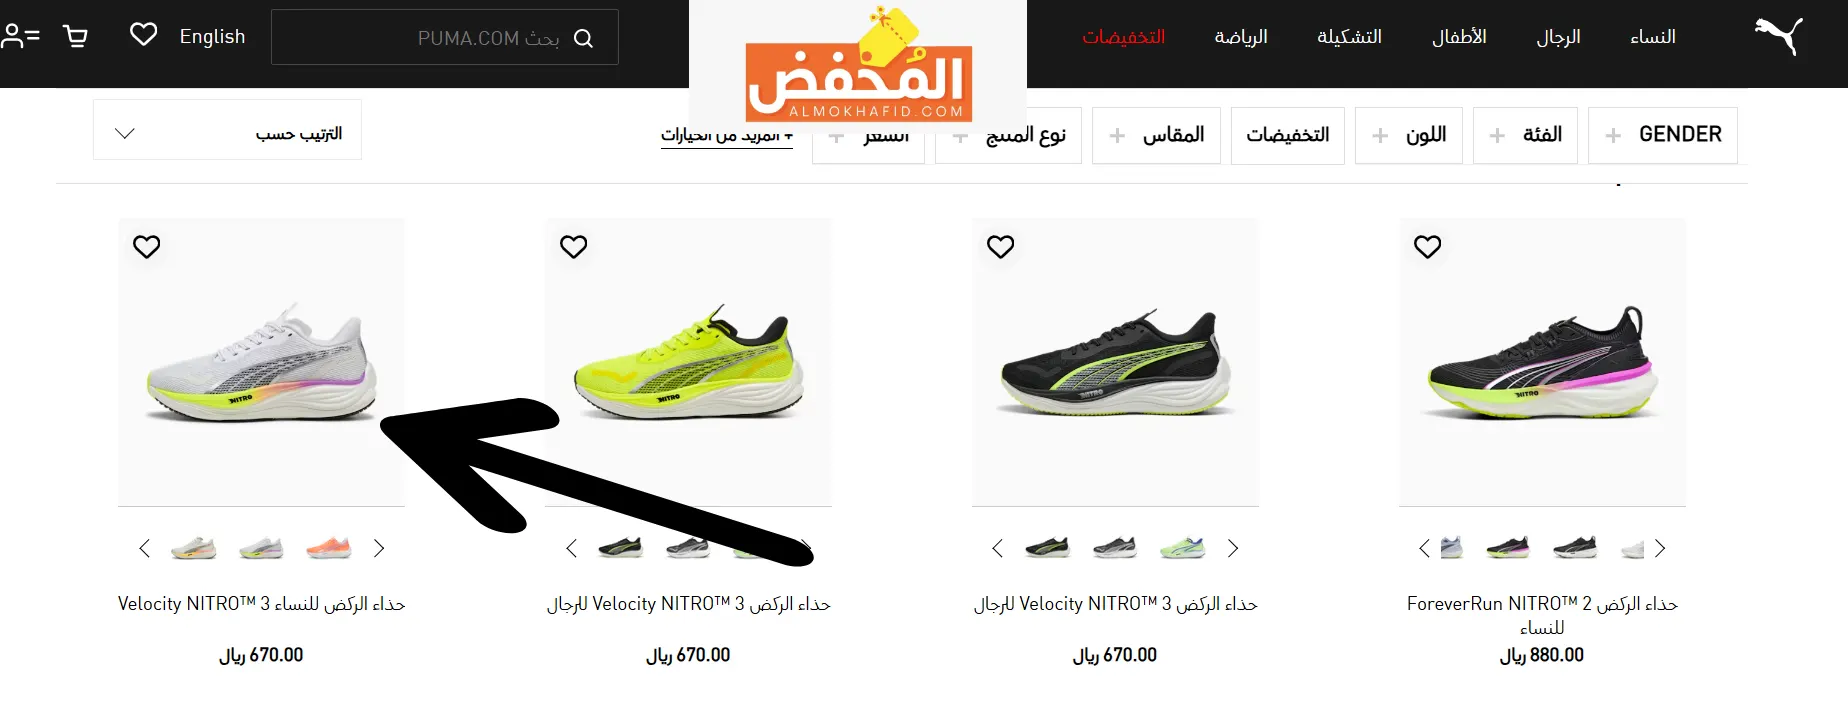Show previous color for black Velocity NITRO 3
The height and width of the screenshot is (716, 1848).
[x=997, y=548]
